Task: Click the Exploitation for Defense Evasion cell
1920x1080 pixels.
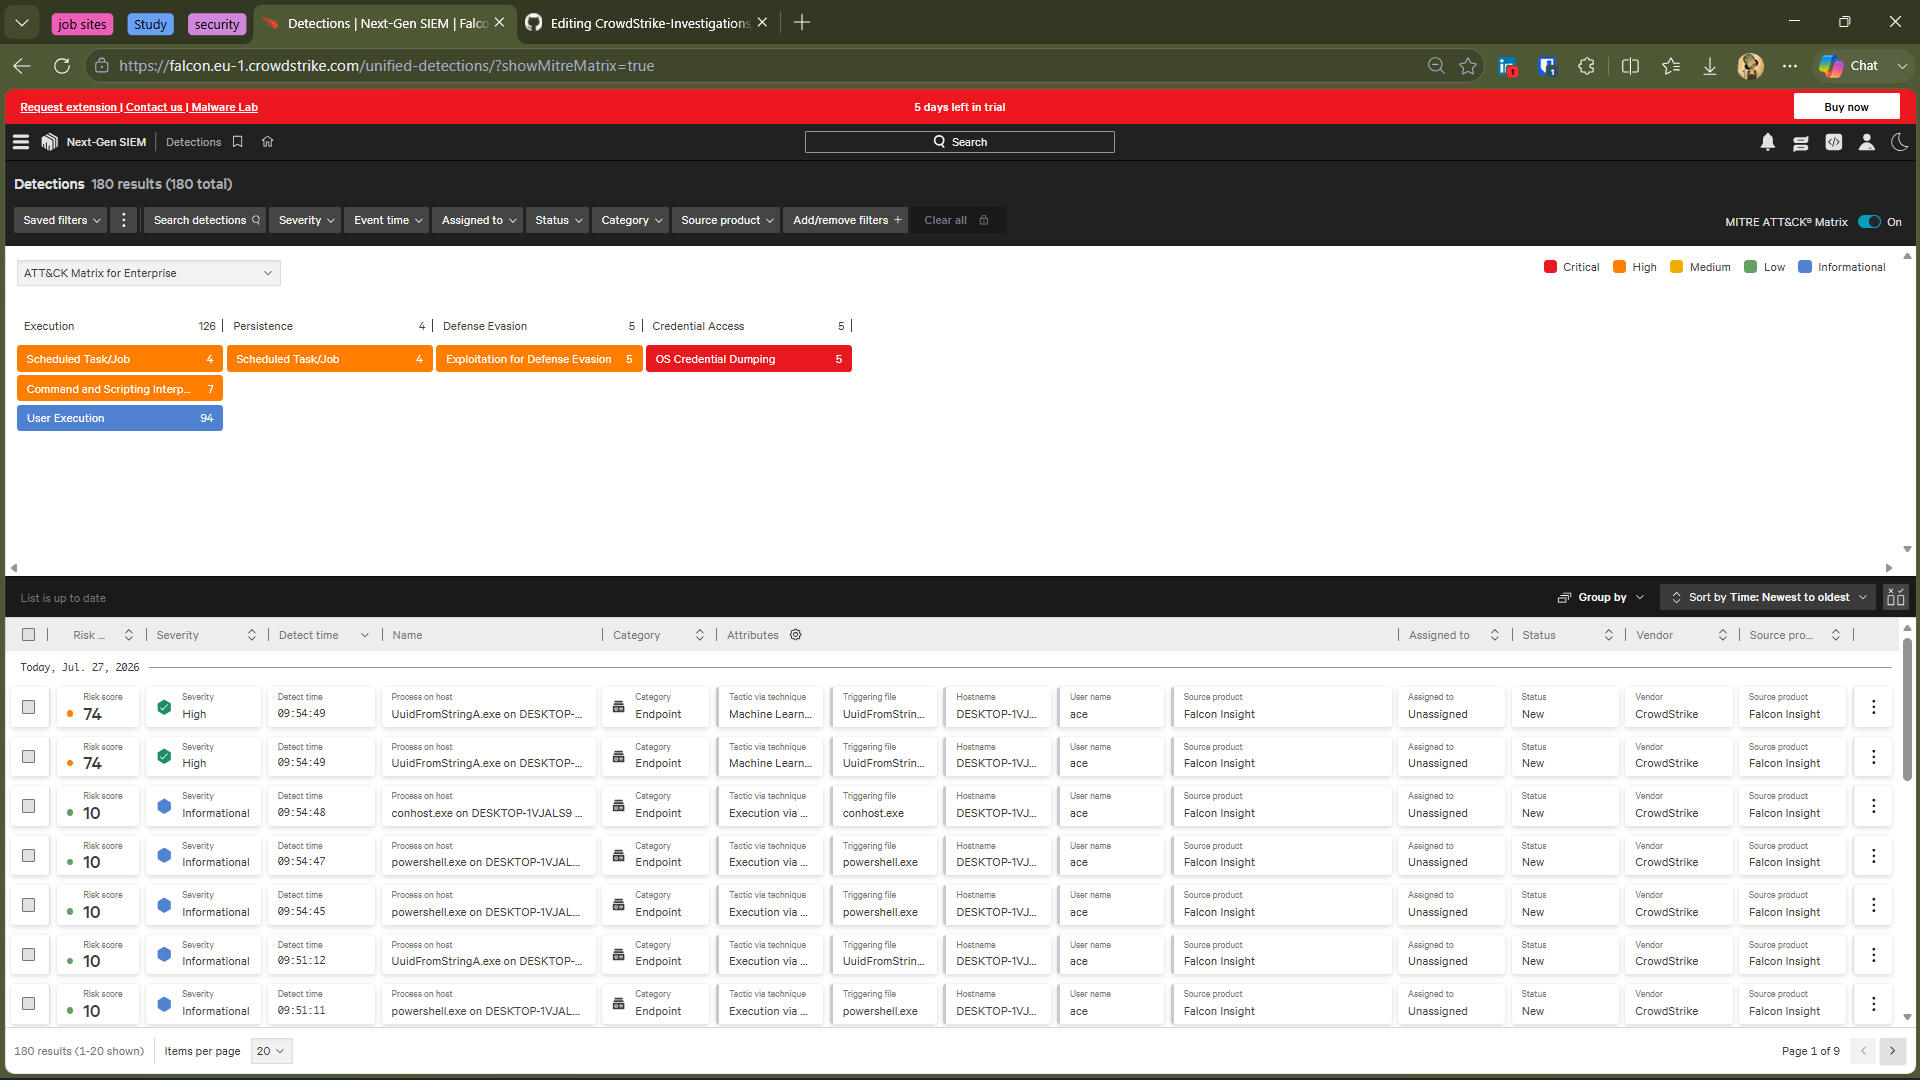Action: (539, 359)
